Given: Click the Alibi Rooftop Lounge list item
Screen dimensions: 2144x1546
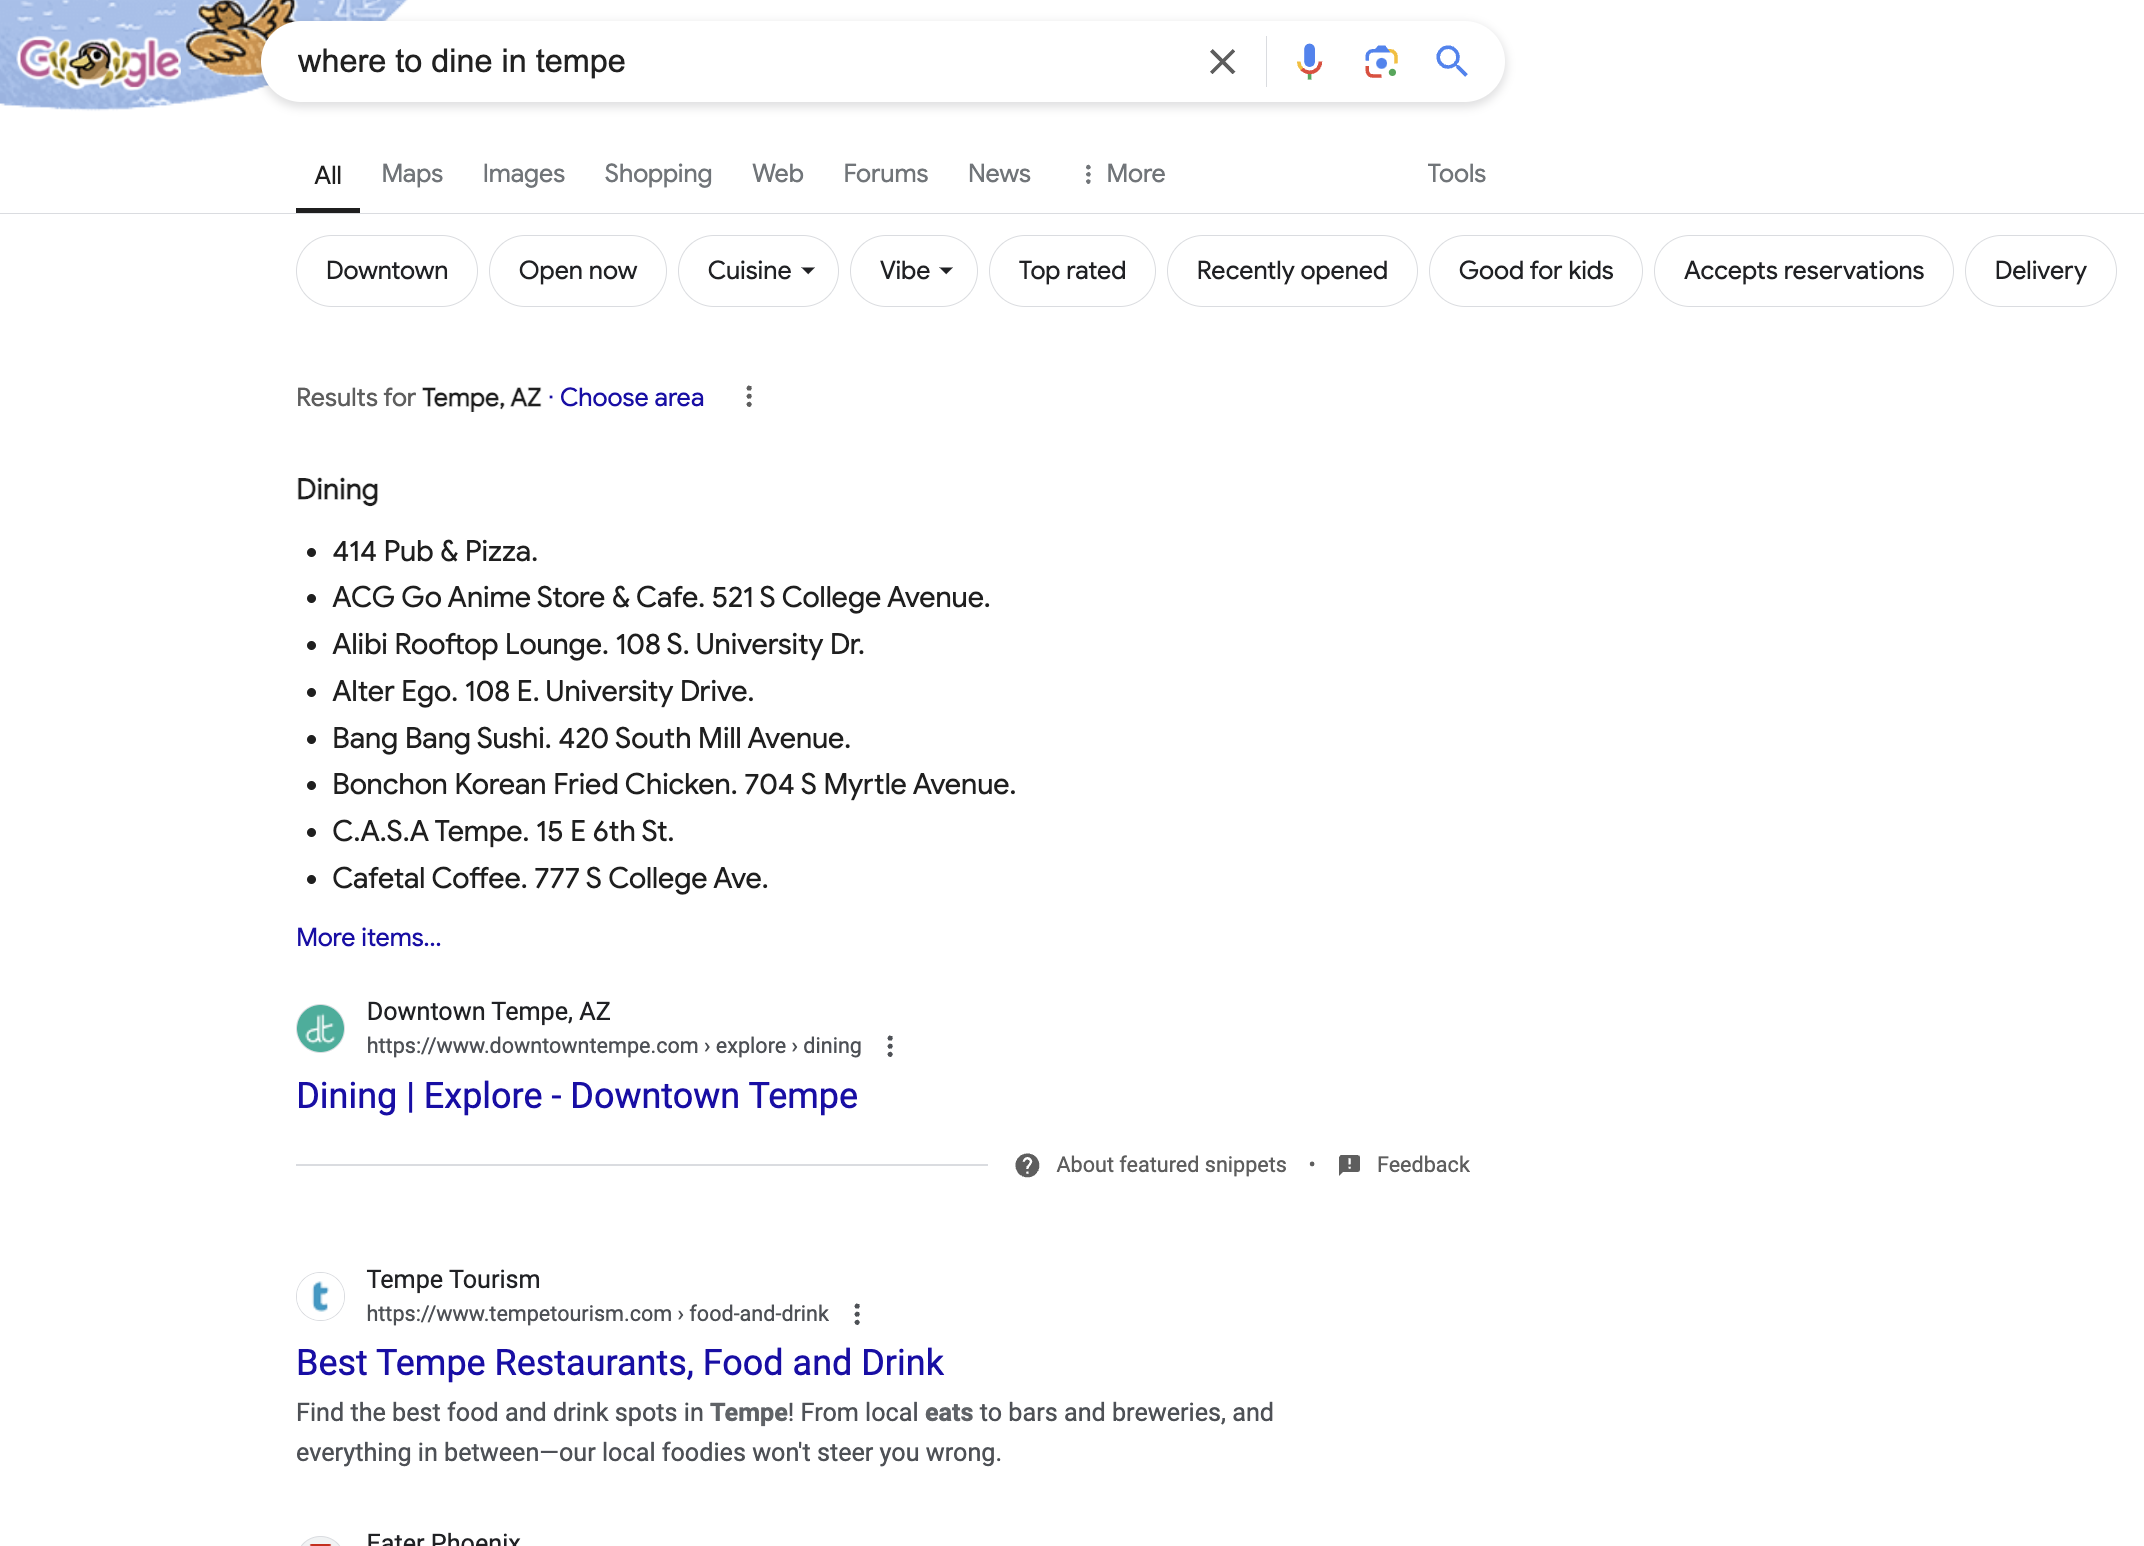Looking at the screenshot, I should [x=598, y=645].
